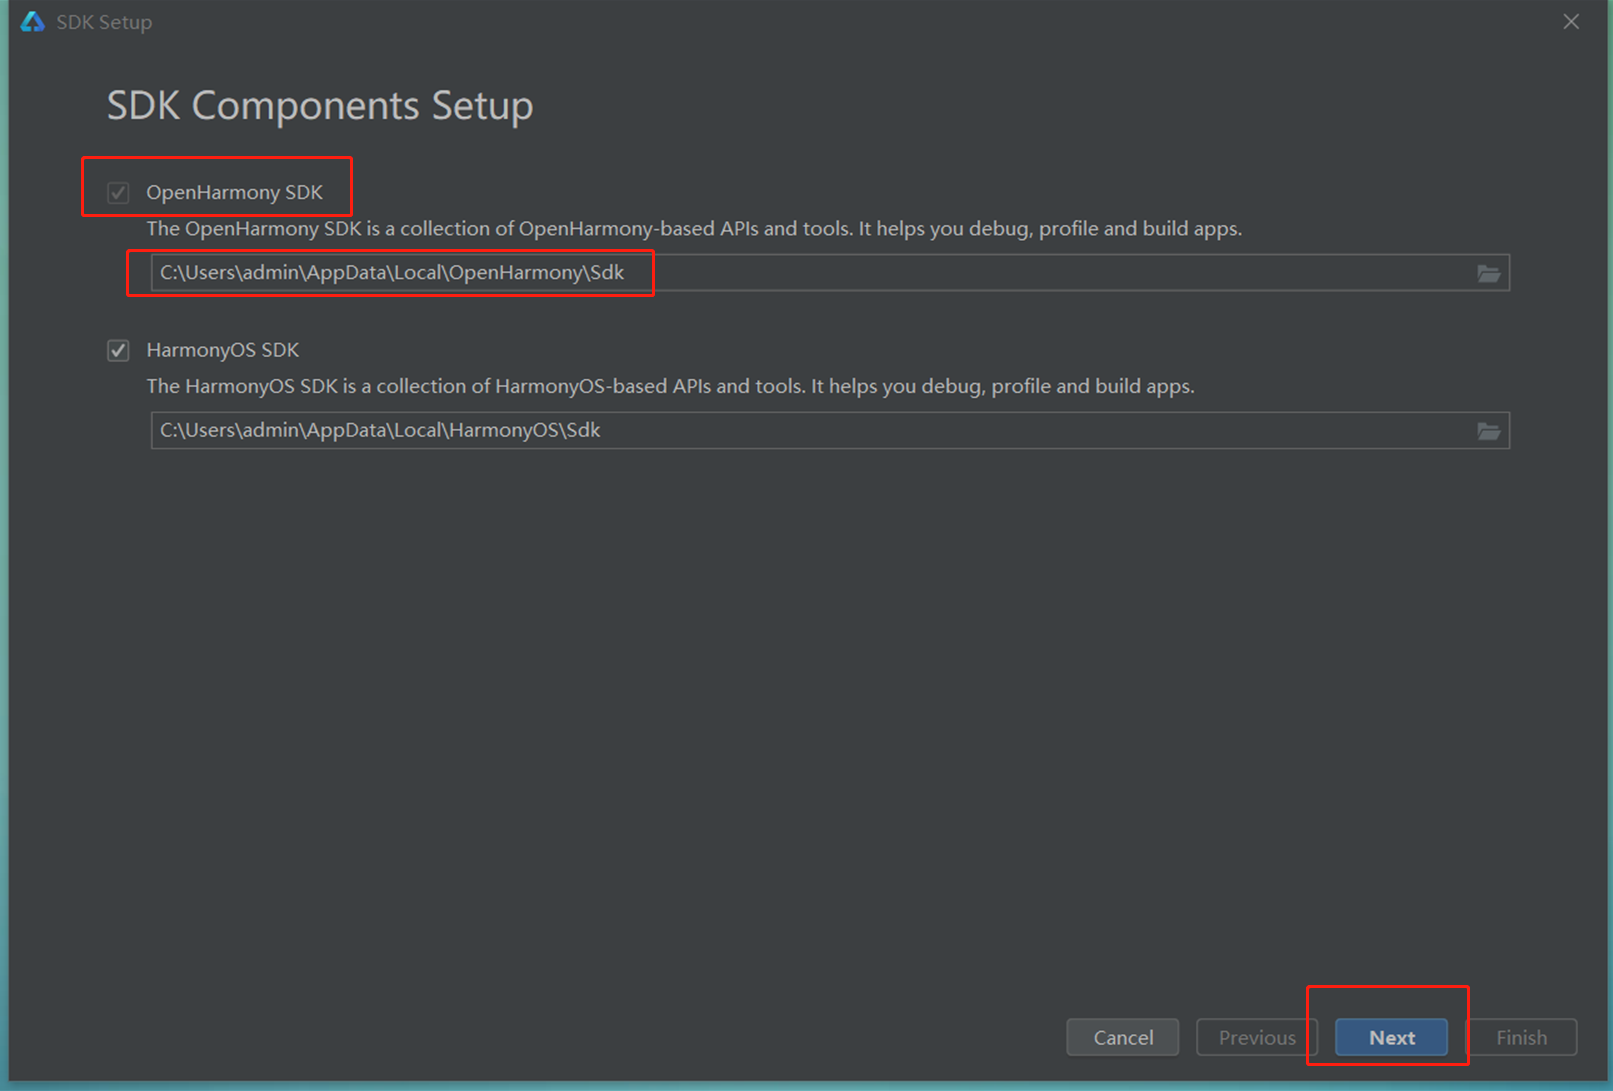
Task: Click the OpenHarmony SDK description text
Action: [x=694, y=229]
